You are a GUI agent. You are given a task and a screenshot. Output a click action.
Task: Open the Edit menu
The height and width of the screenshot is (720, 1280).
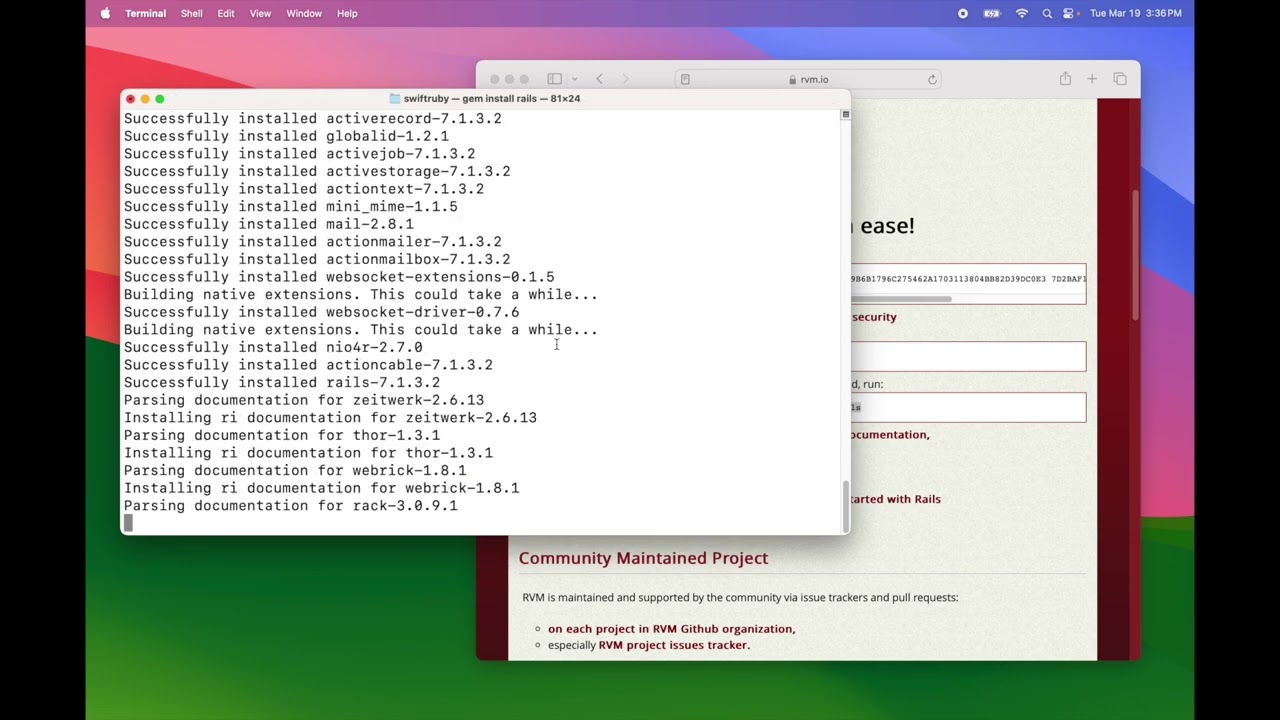[226, 13]
